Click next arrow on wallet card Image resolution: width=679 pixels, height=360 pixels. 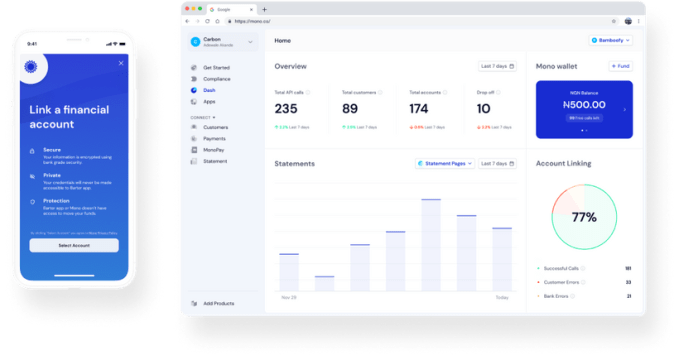pos(624,110)
